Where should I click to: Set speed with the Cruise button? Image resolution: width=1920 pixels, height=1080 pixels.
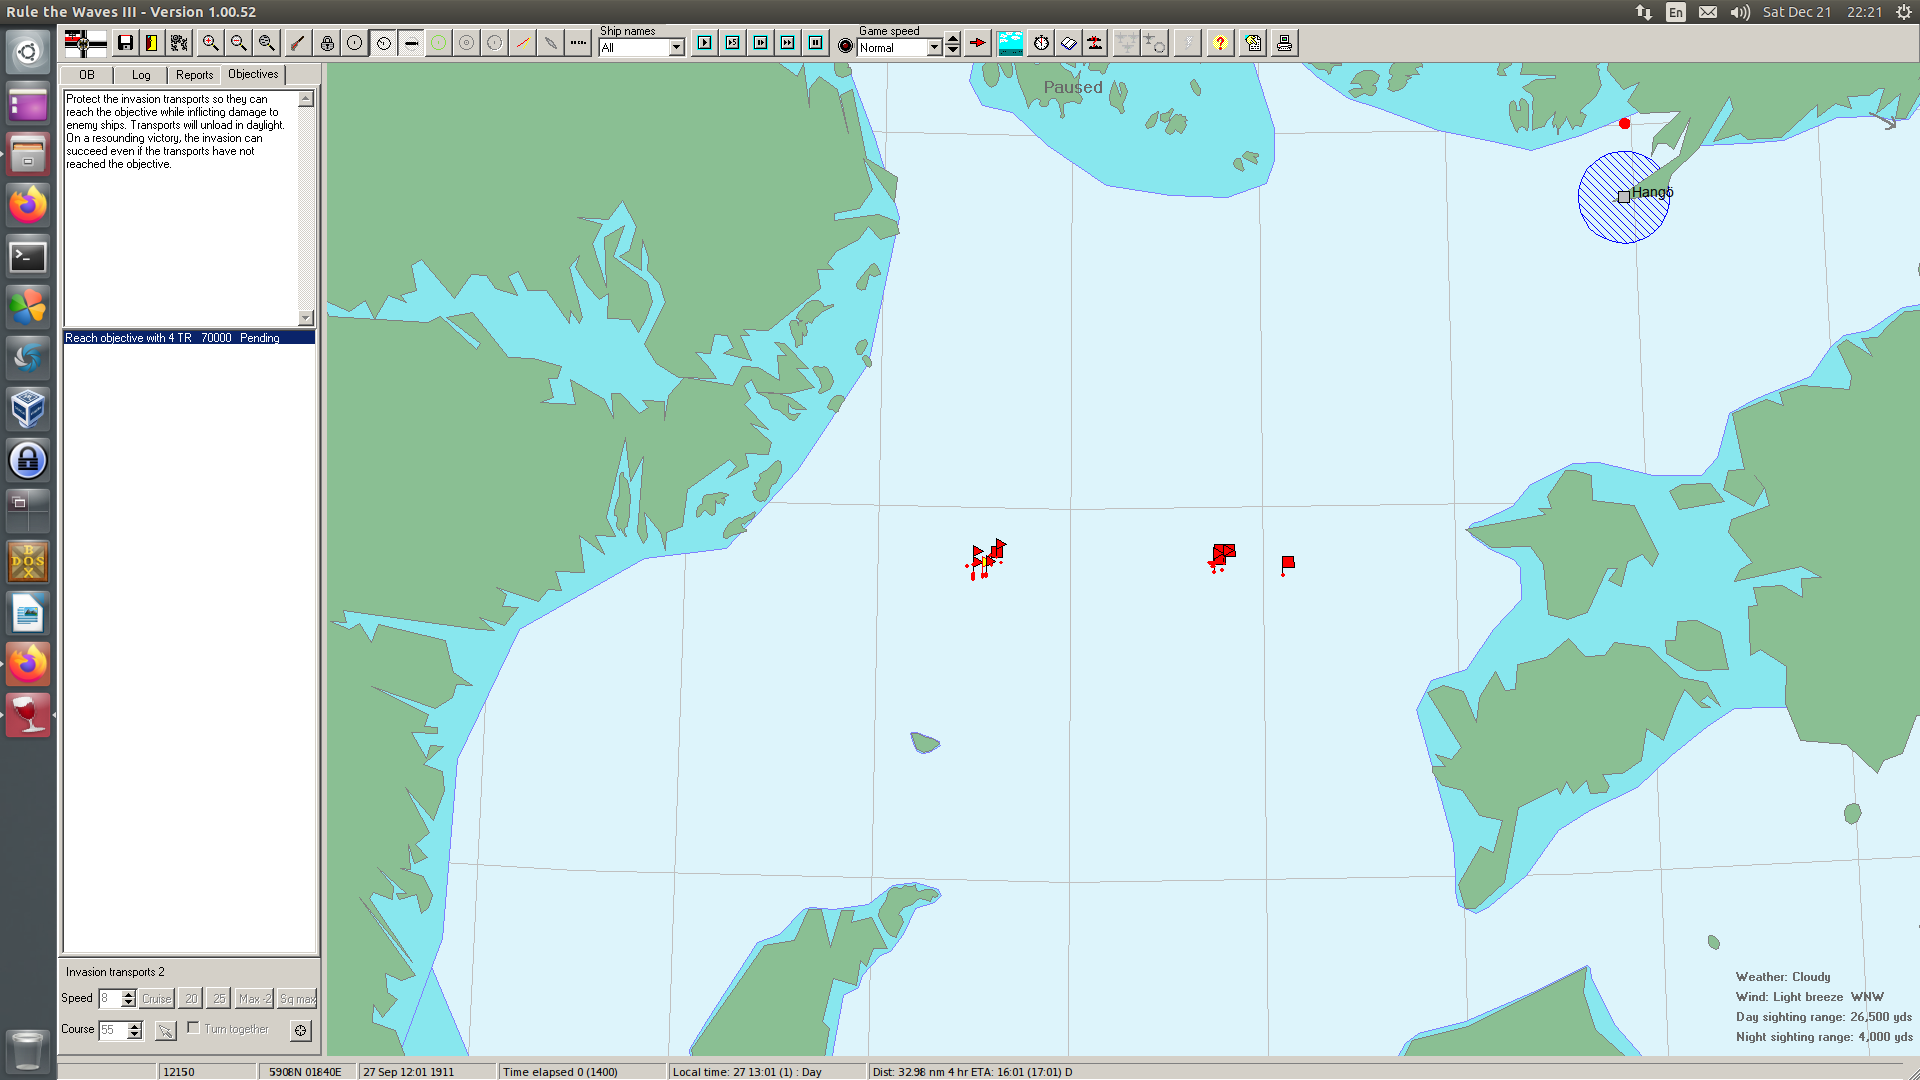point(157,999)
